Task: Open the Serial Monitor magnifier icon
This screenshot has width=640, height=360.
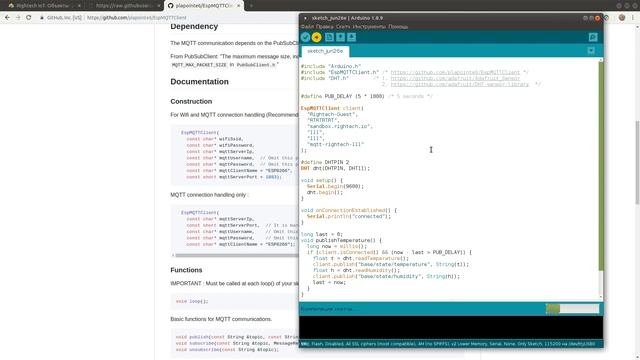Action: pyautogui.click(x=593, y=37)
